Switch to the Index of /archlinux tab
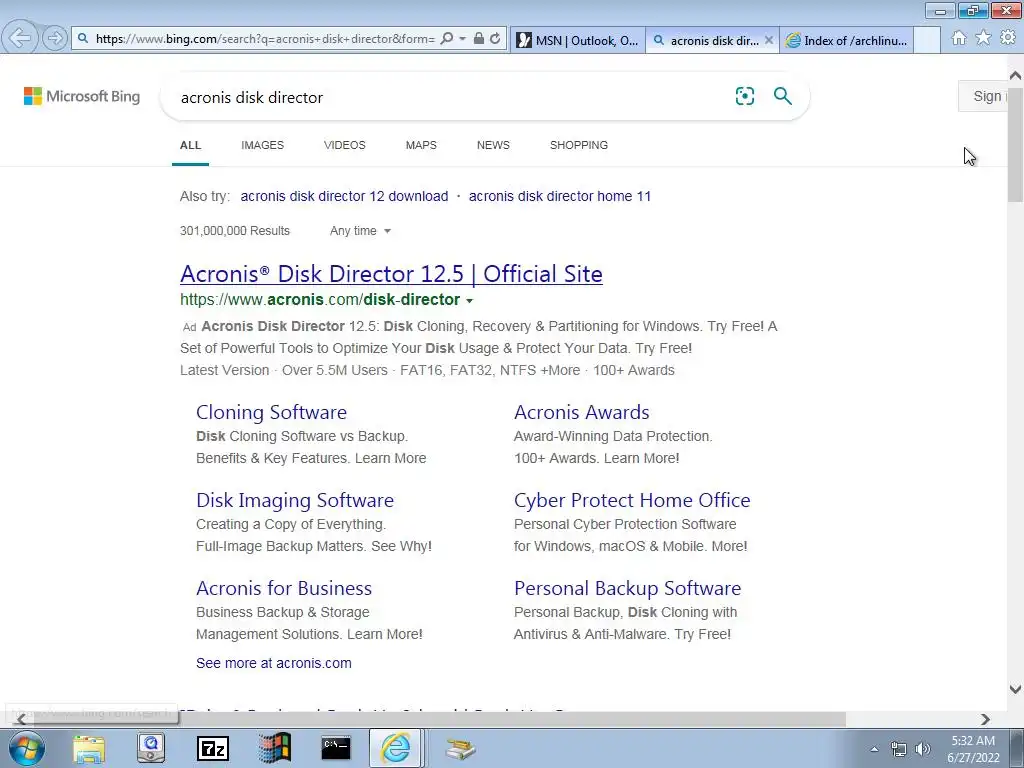The width and height of the screenshot is (1024, 768). point(846,40)
